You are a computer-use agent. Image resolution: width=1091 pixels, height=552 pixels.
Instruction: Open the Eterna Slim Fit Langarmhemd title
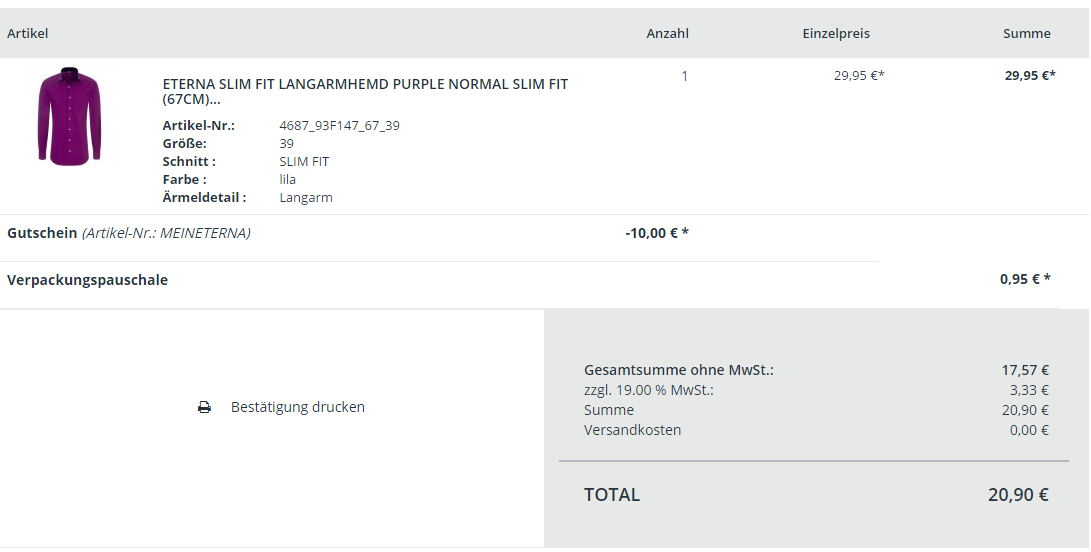[x=365, y=91]
